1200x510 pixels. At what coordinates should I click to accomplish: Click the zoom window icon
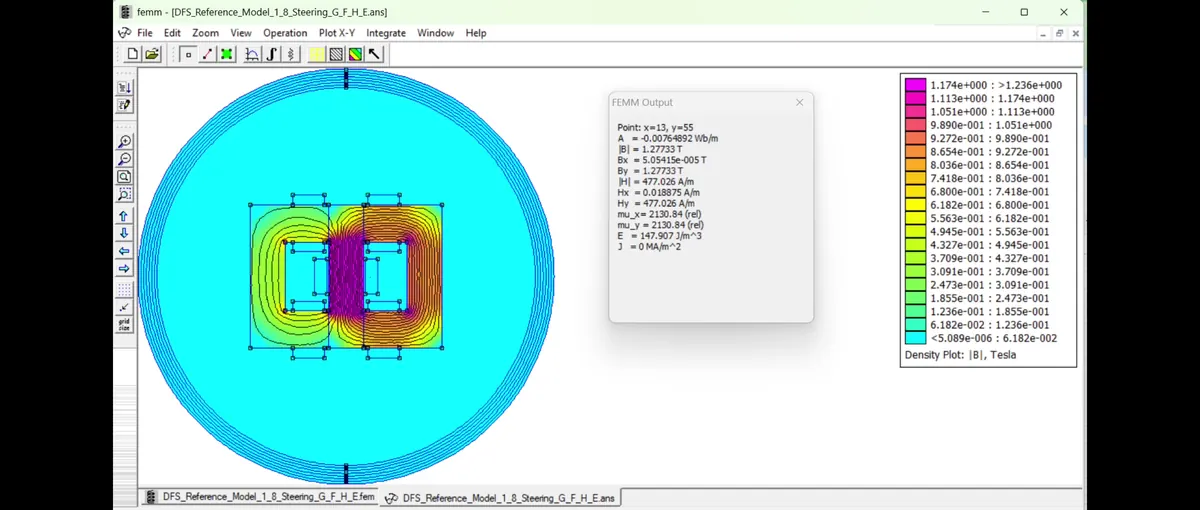(x=125, y=194)
